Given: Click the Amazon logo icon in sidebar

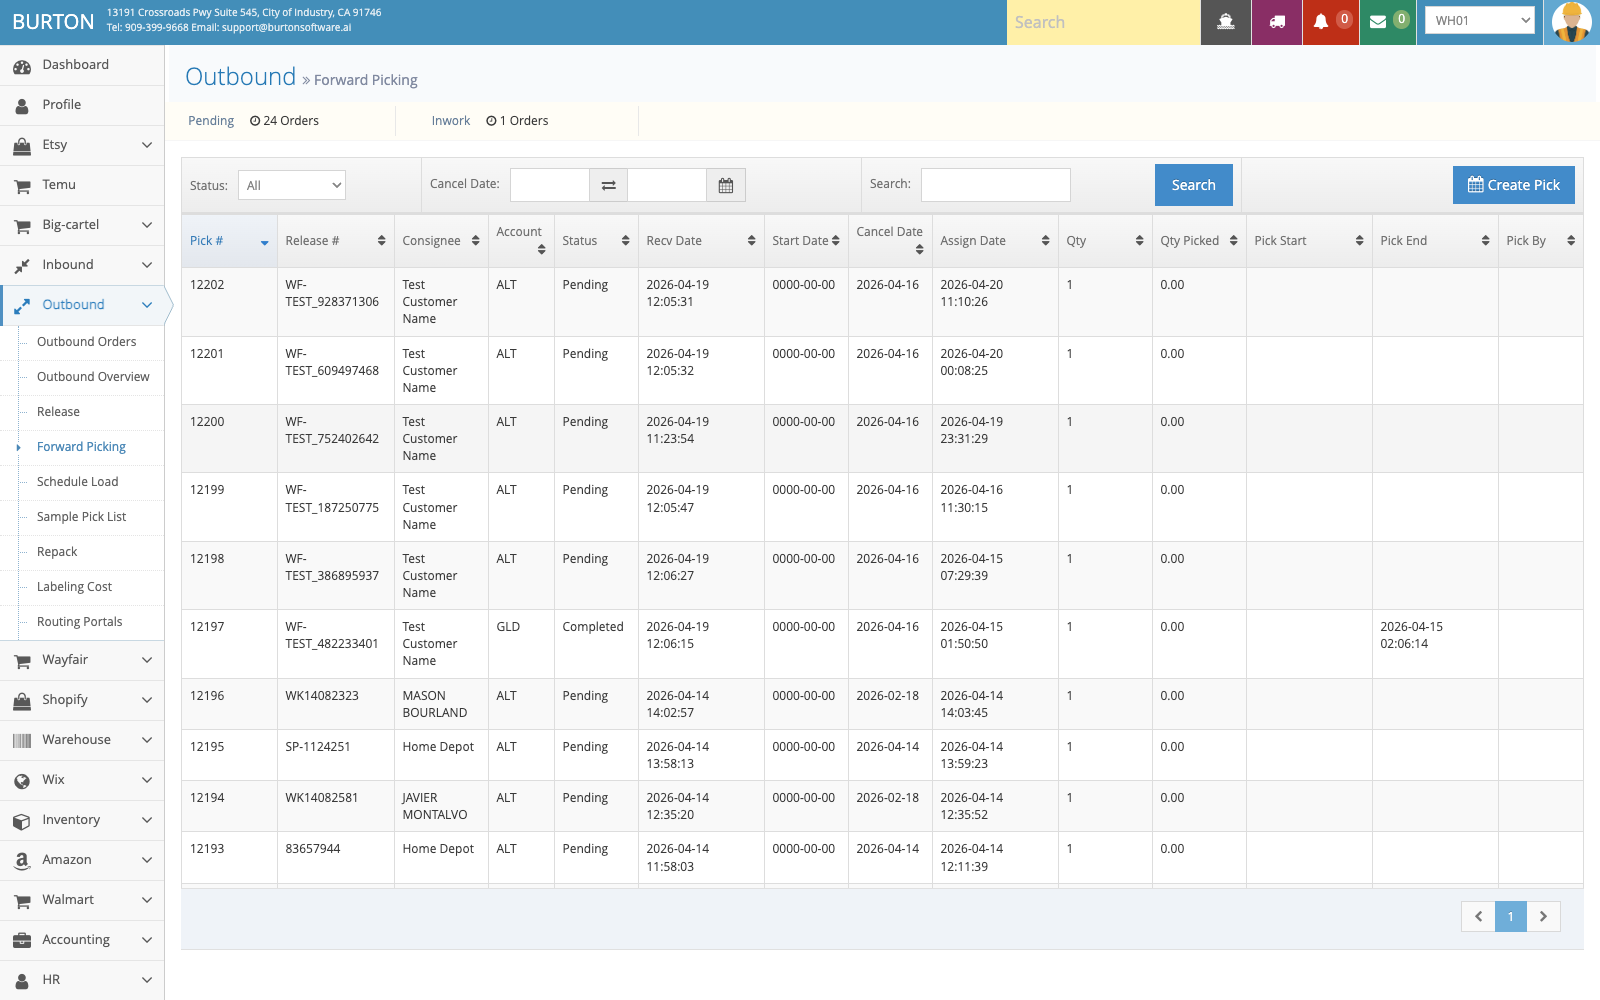Looking at the screenshot, I should pyautogui.click(x=22, y=860).
